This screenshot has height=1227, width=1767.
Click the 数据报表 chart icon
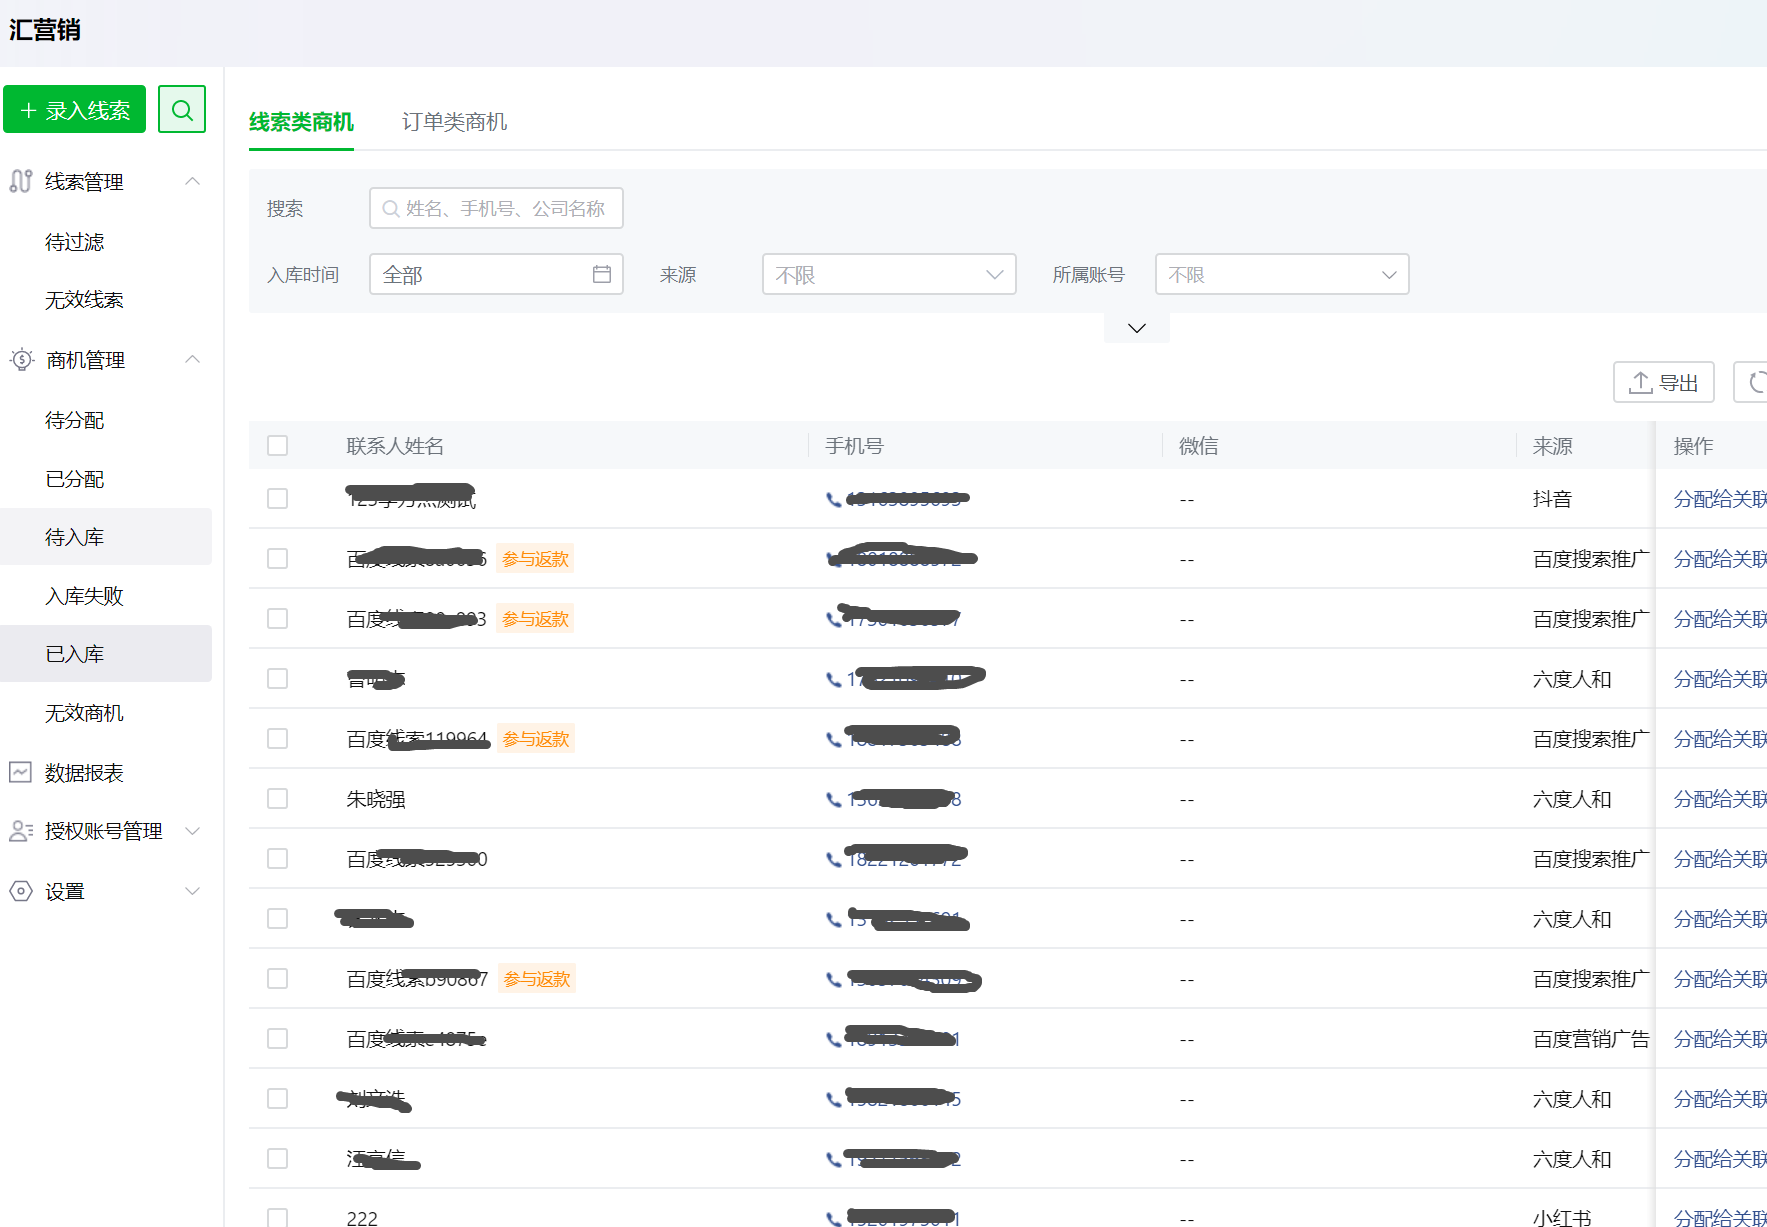pos(21,772)
